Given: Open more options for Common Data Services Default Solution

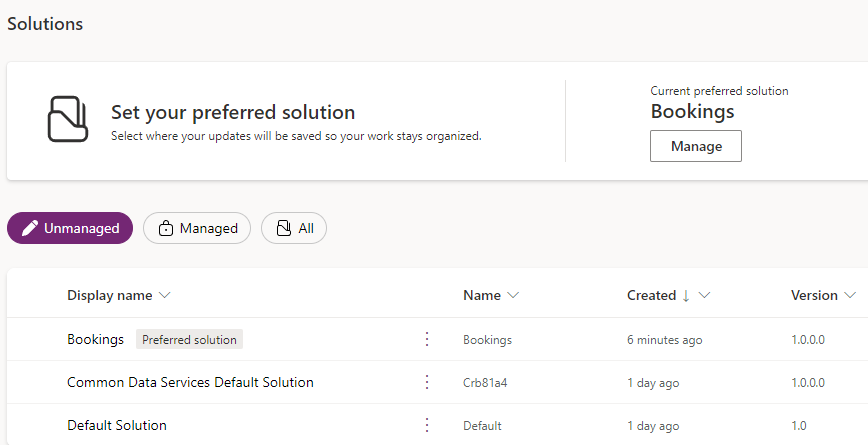Looking at the screenshot, I should (x=427, y=382).
